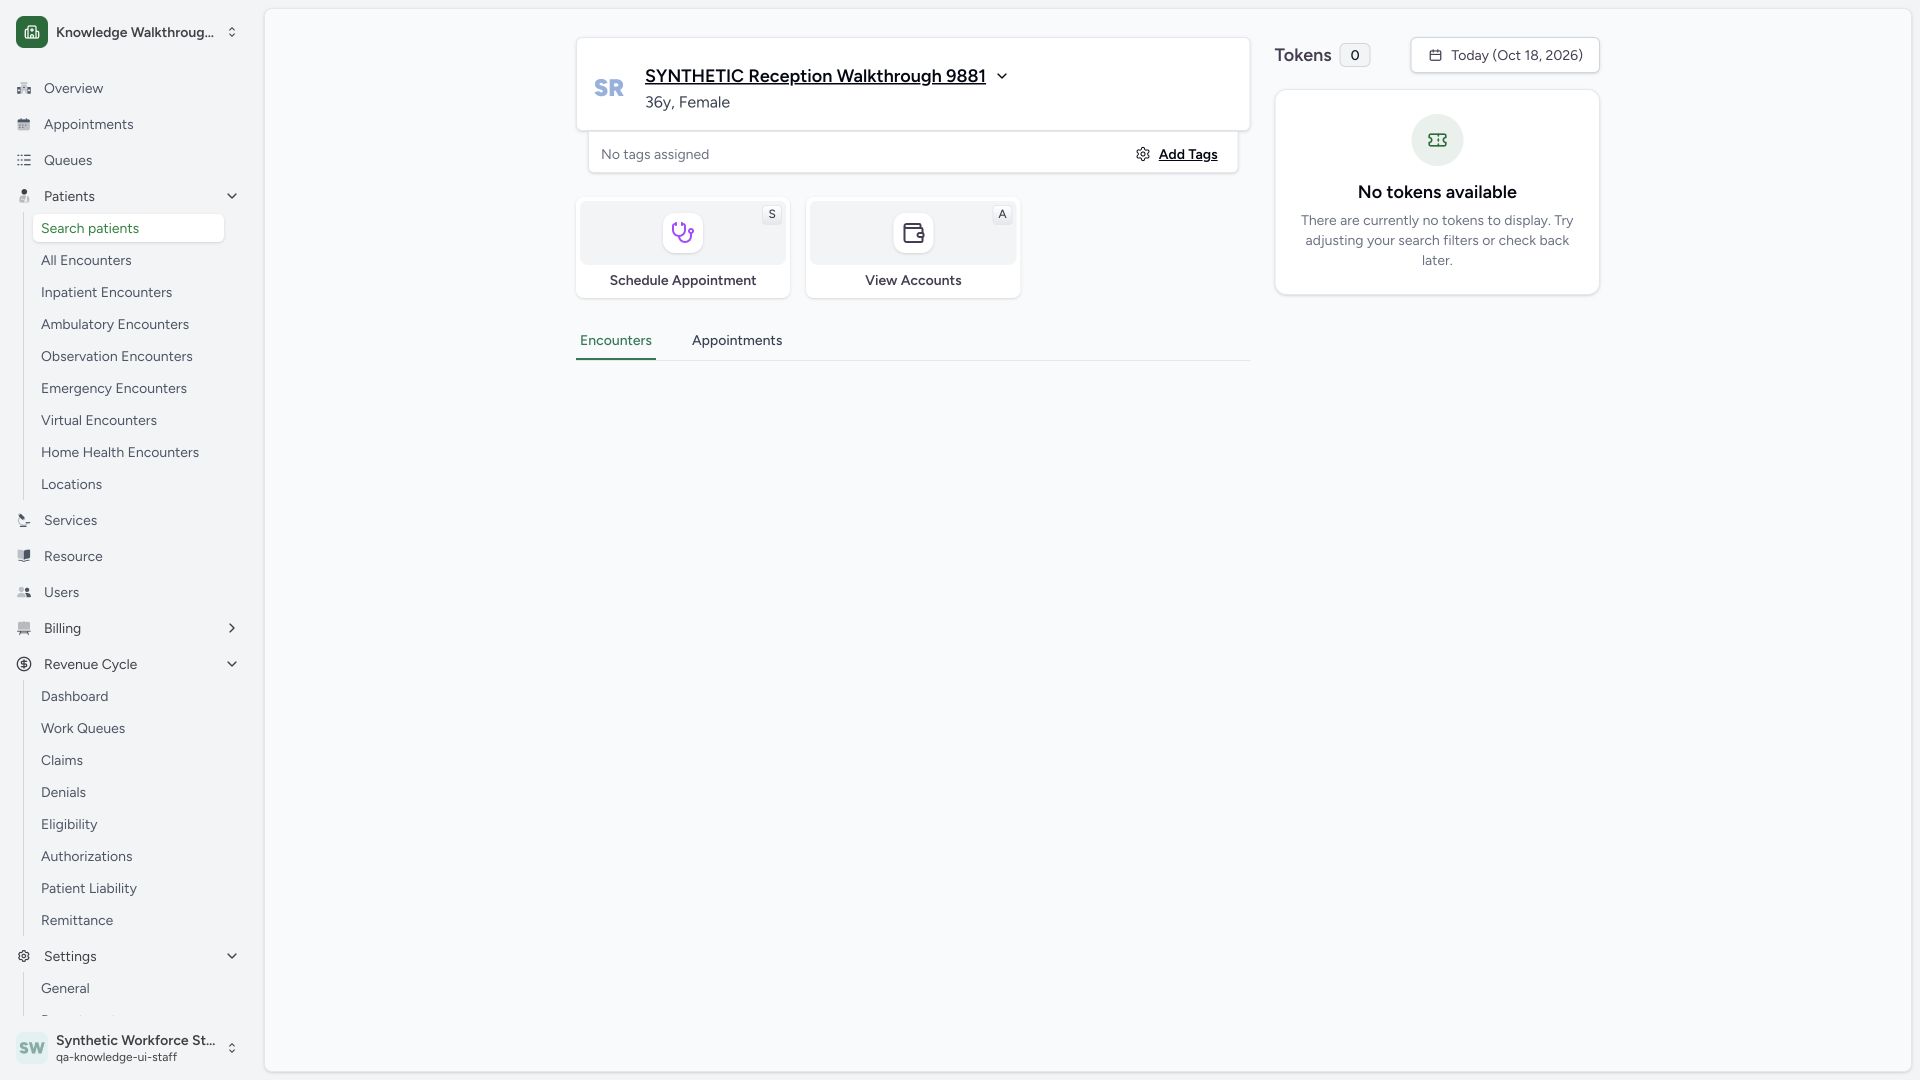
Task: Collapse the Revenue Cycle chevron
Action: (232, 664)
